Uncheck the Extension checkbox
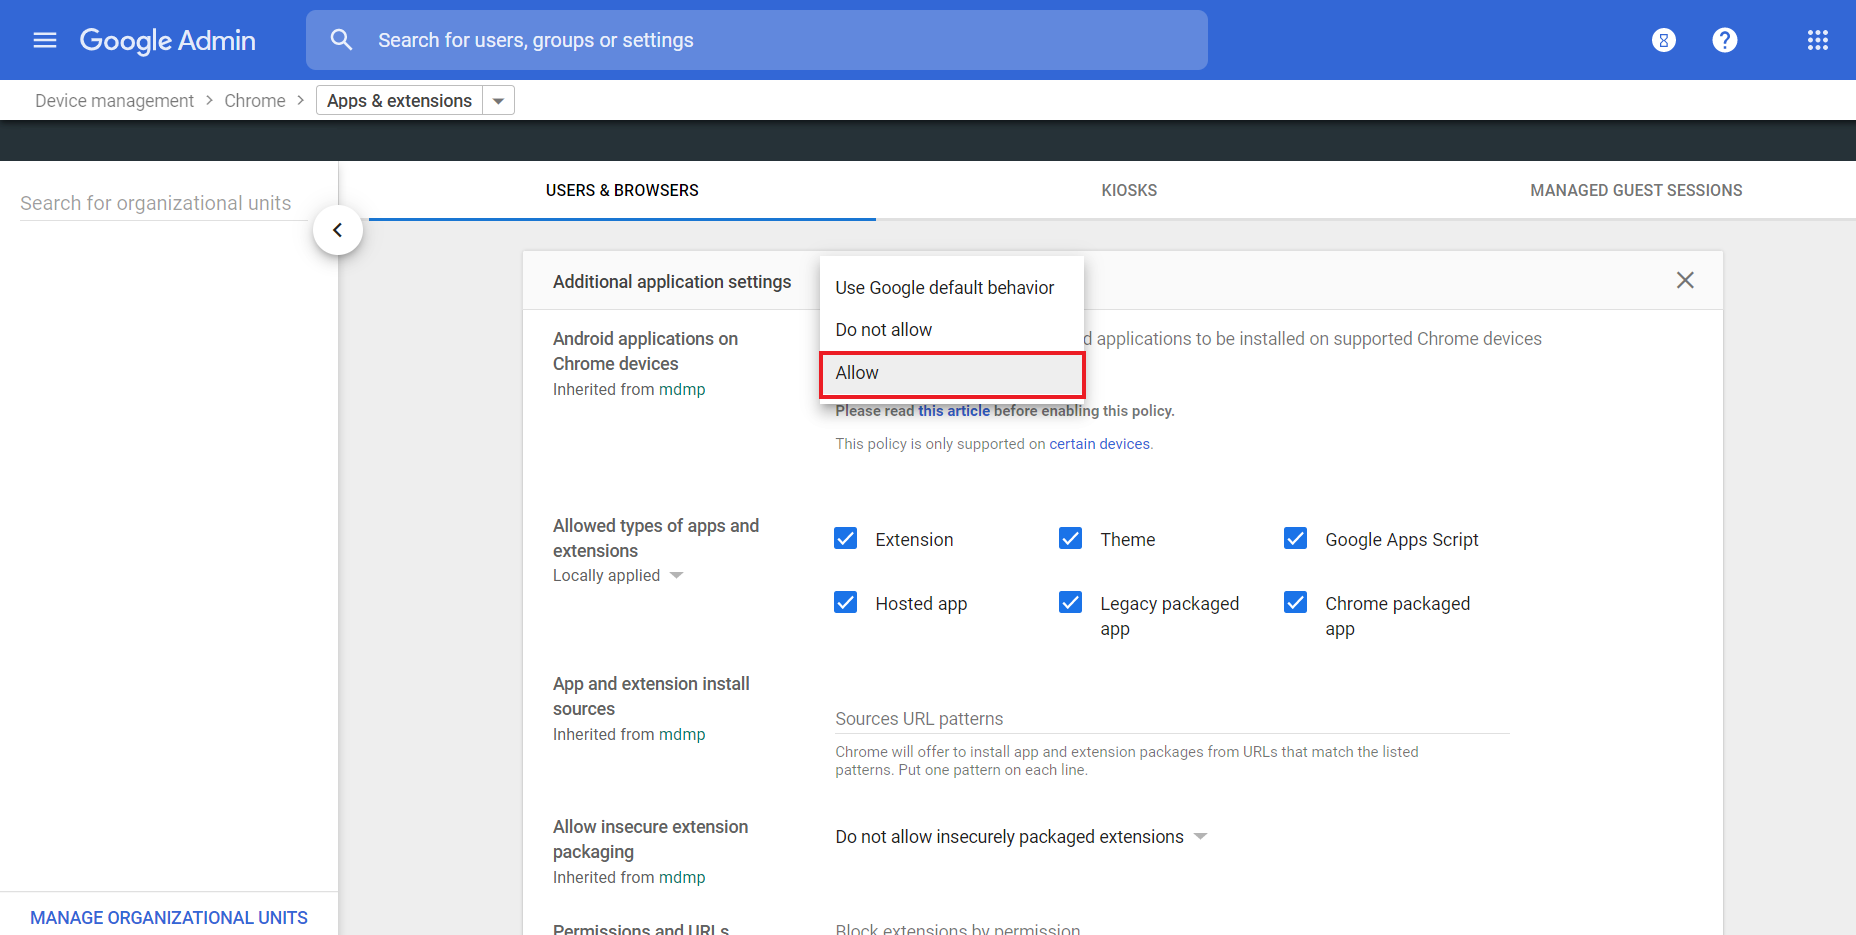 tap(846, 539)
